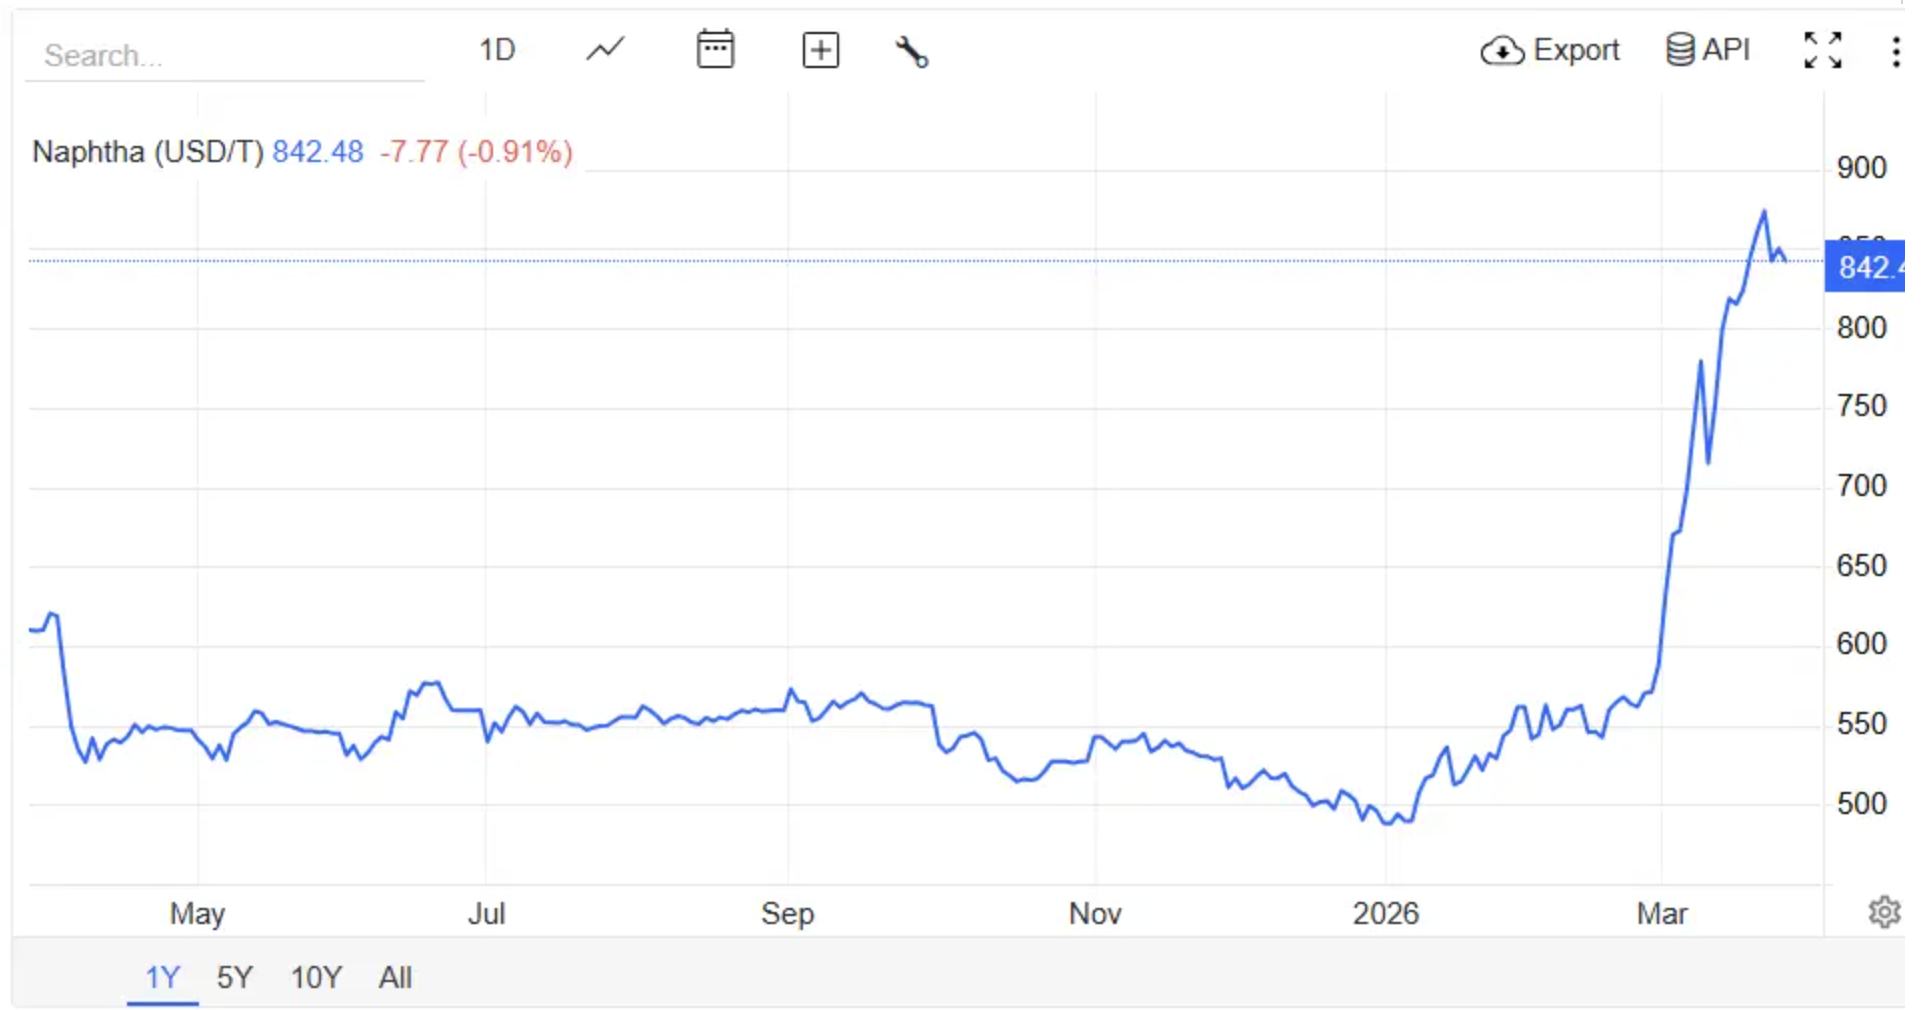Screen dimensions: 1930x1010
Task: Click the 842 current price tag
Action: pos(1864,267)
